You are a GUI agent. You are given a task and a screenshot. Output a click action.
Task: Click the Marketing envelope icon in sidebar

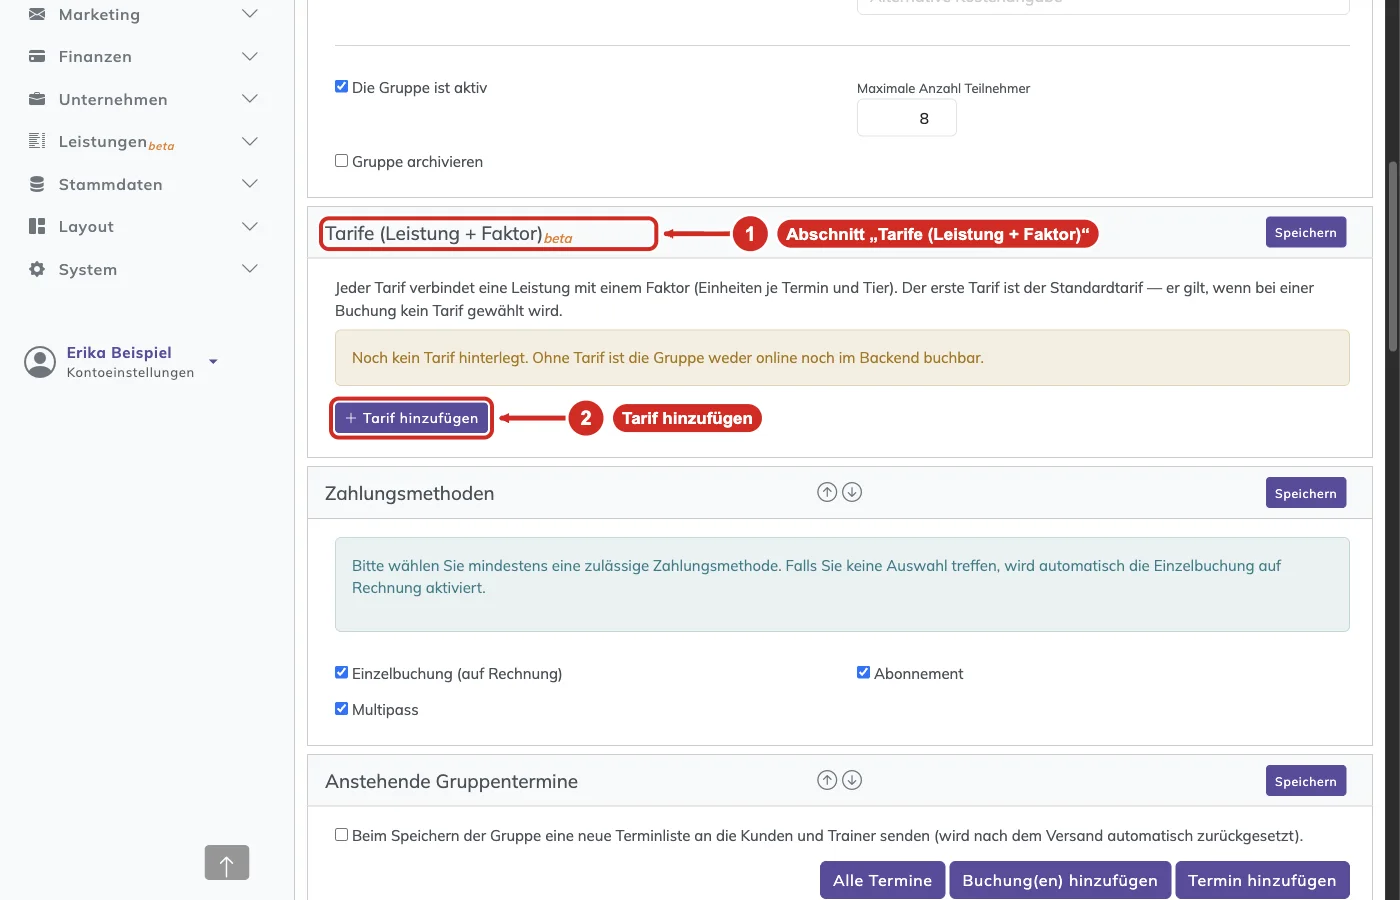point(37,14)
